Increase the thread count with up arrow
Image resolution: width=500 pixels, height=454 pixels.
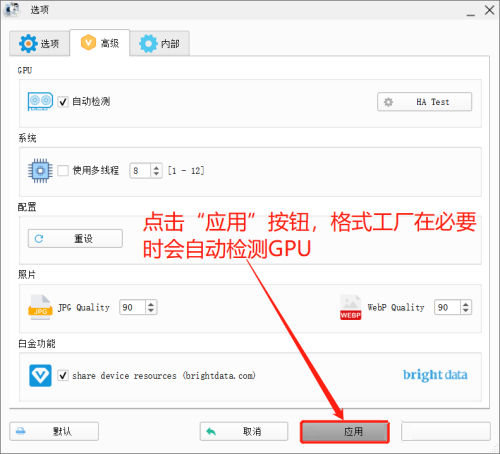point(156,167)
